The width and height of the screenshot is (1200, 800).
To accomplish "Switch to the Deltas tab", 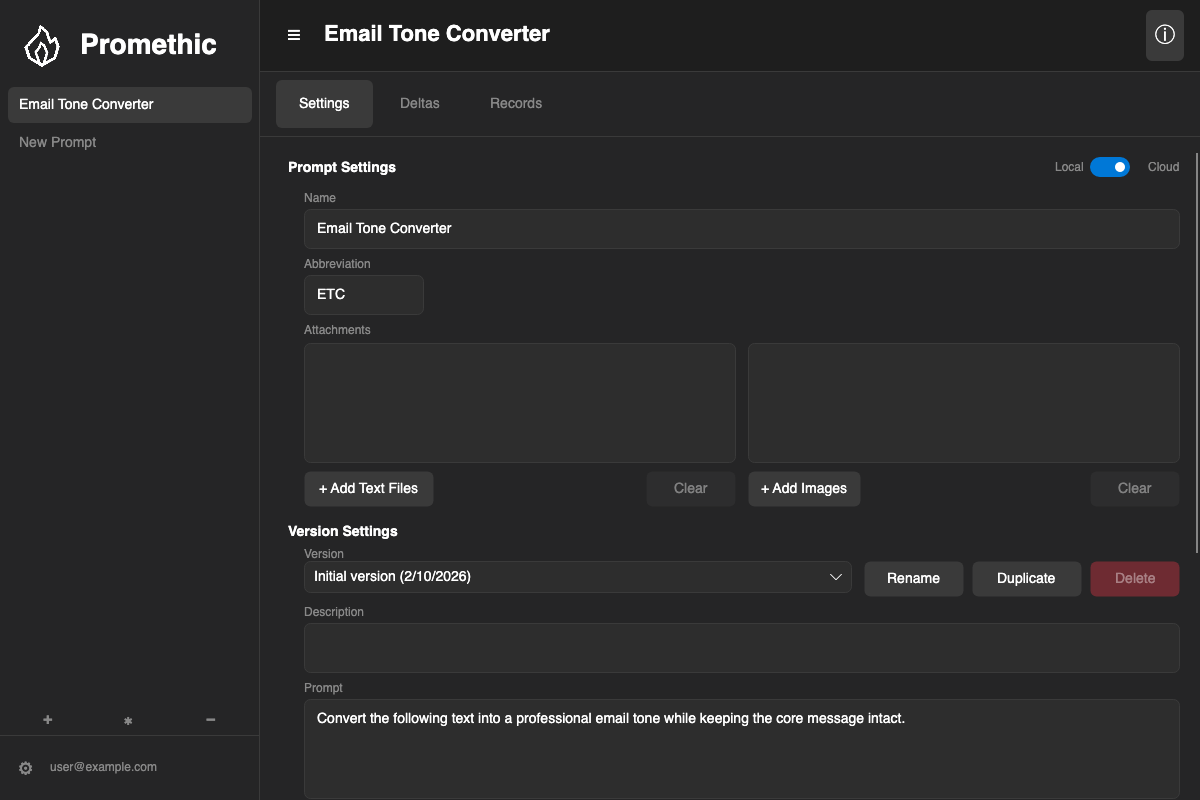I will pos(419,103).
